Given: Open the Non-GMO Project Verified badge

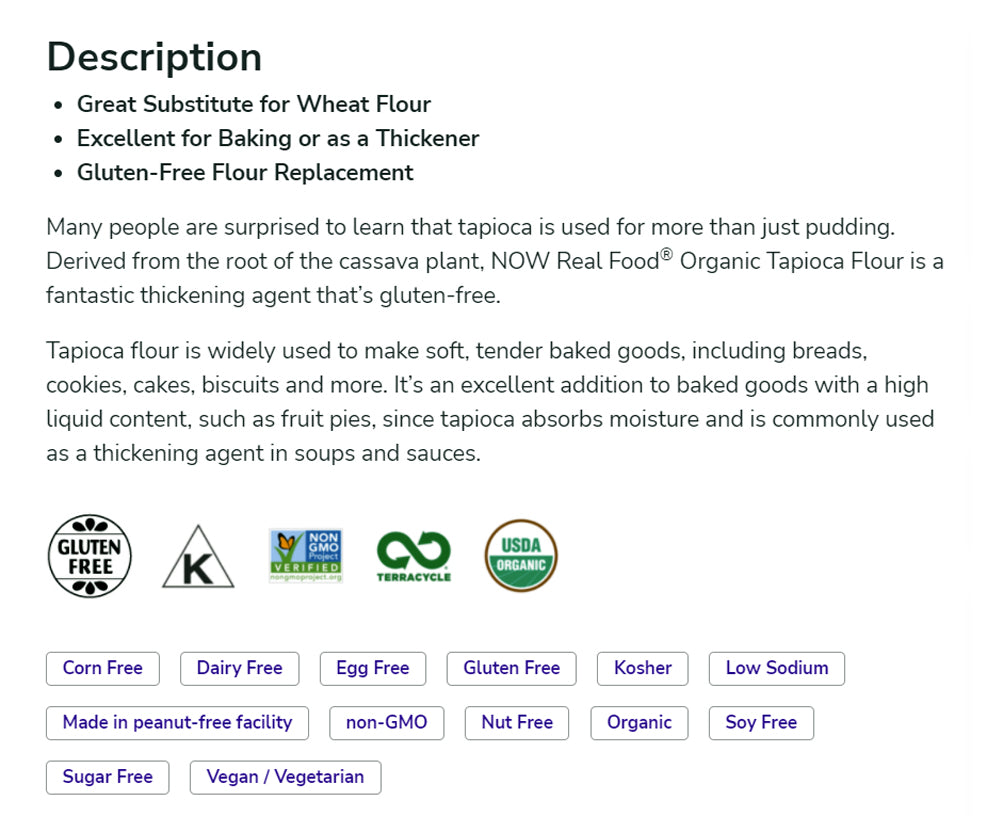Looking at the screenshot, I should (306, 556).
